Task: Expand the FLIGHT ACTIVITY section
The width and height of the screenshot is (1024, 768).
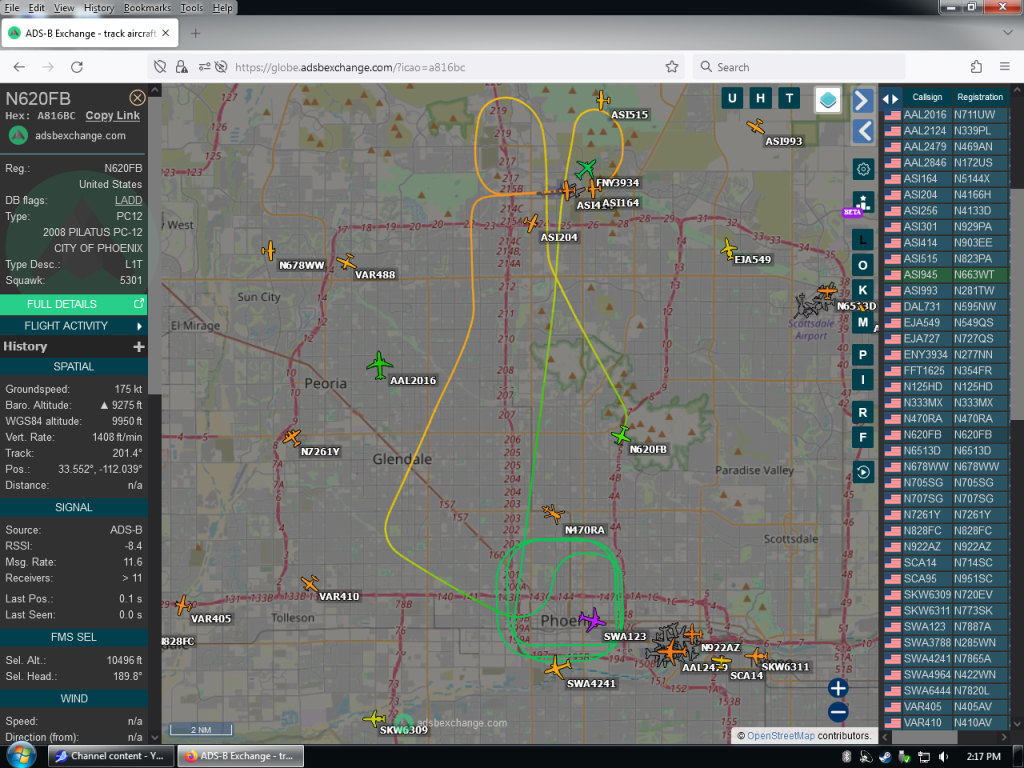Action: (x=74, y=326)
